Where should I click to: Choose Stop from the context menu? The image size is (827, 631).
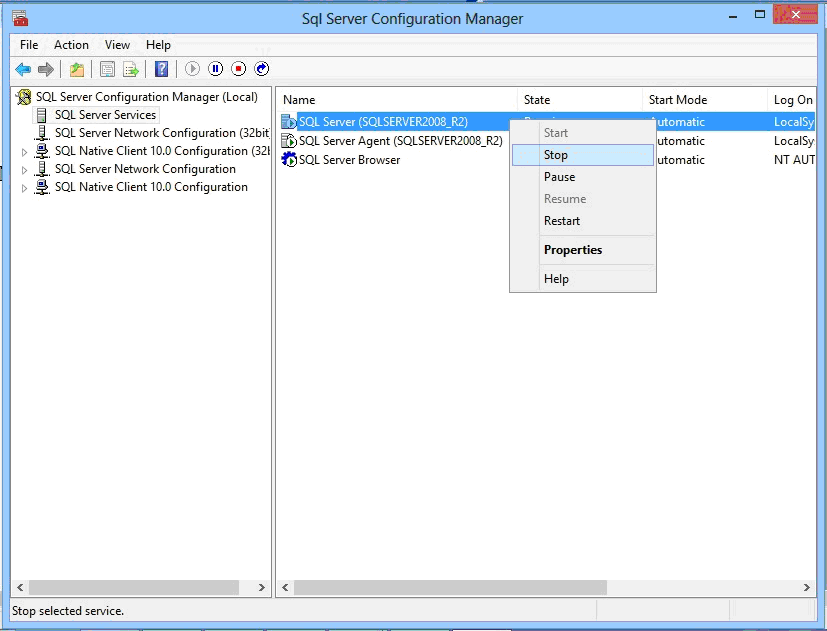pos(556,155)
